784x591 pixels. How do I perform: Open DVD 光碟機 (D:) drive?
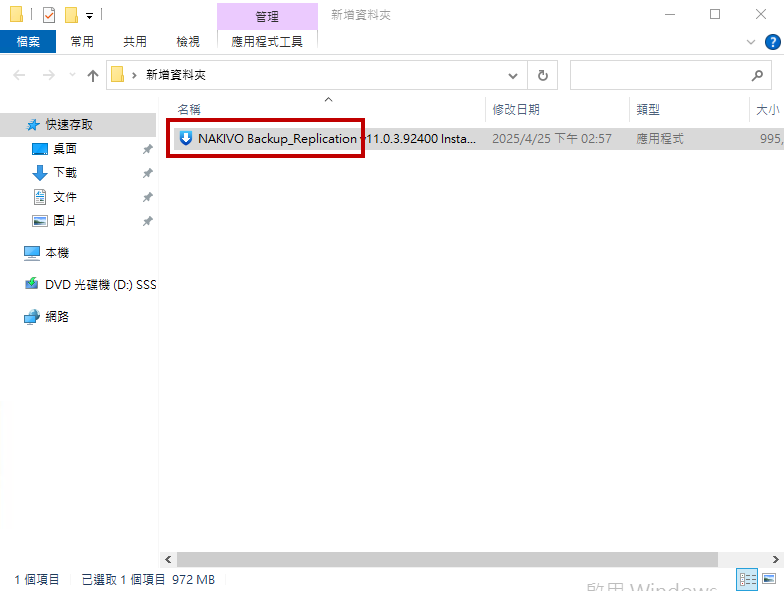pos(100,284)
